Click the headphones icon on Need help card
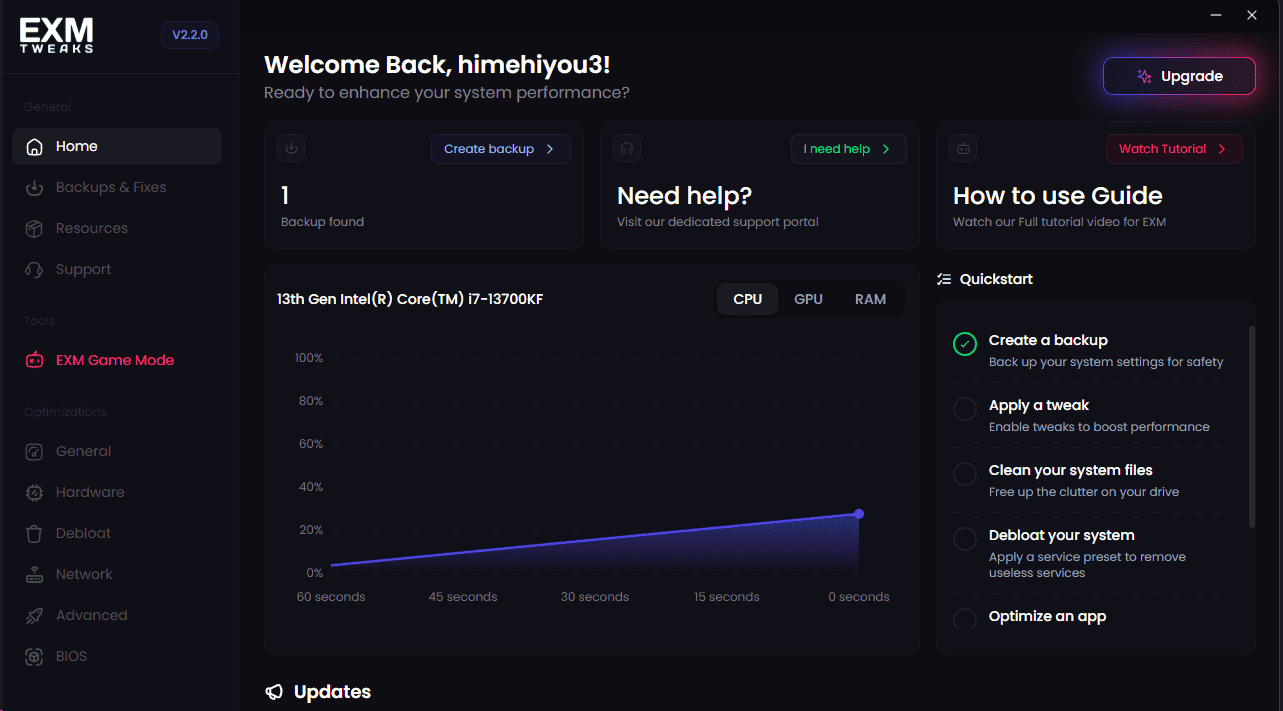This screenshot has height=711, width=1283. [627, 148]
